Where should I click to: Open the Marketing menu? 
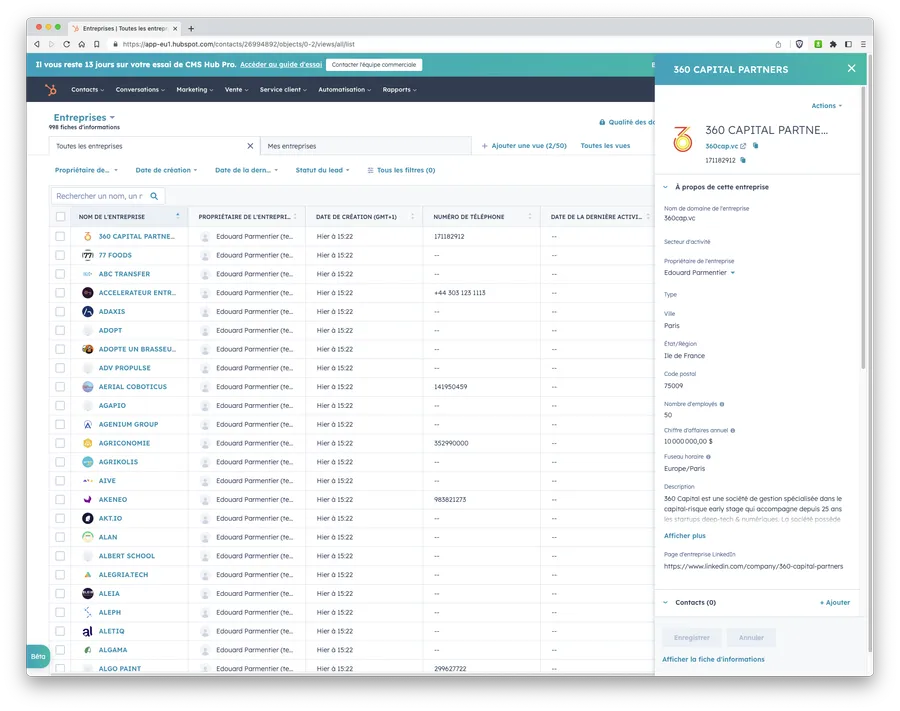tap(194, 90)
